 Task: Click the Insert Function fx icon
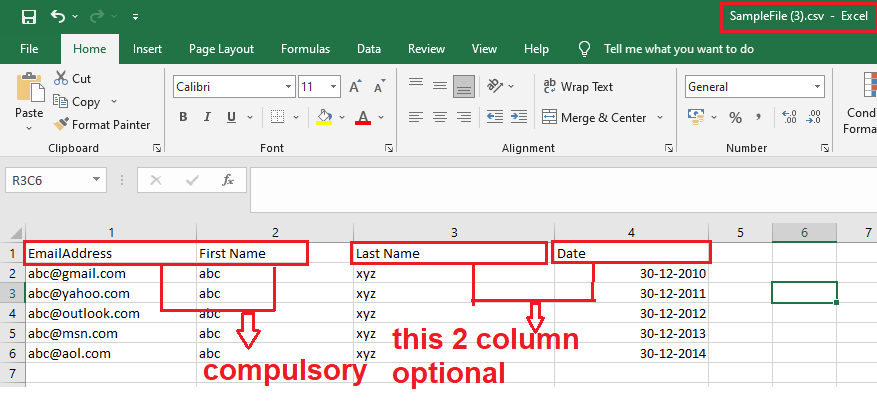click(228, 180)
